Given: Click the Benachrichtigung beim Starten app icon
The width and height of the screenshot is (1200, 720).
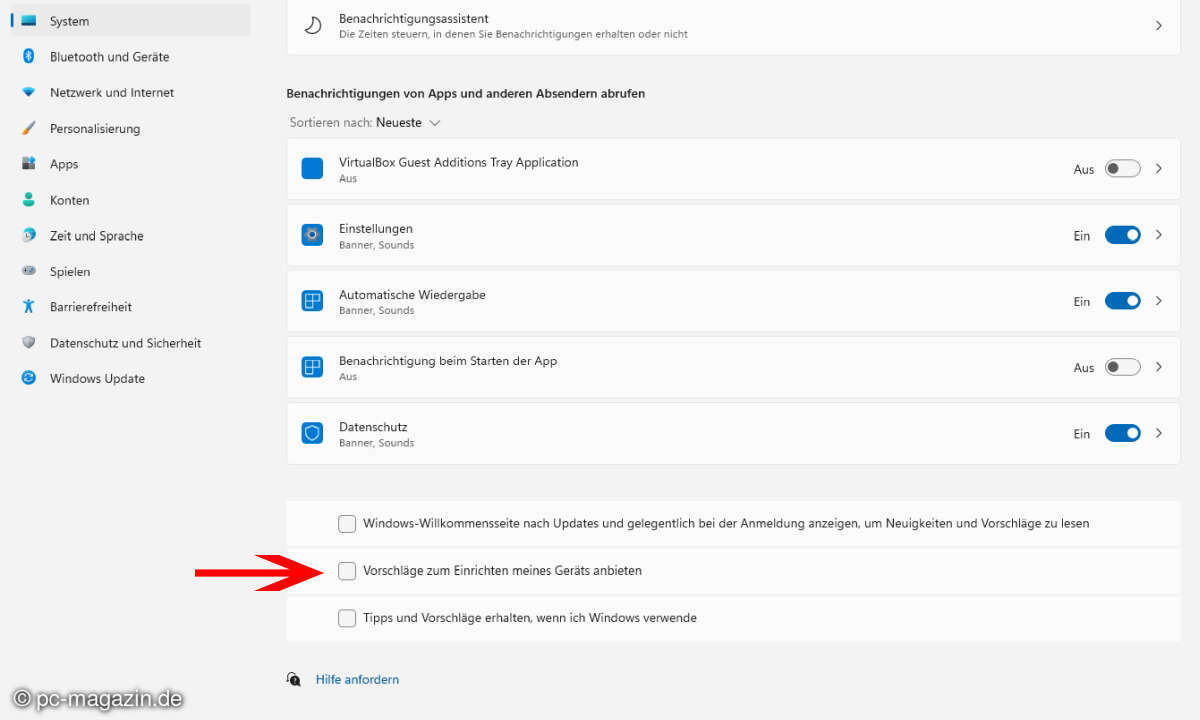Looking at the screenshot, I should [312, 367].
